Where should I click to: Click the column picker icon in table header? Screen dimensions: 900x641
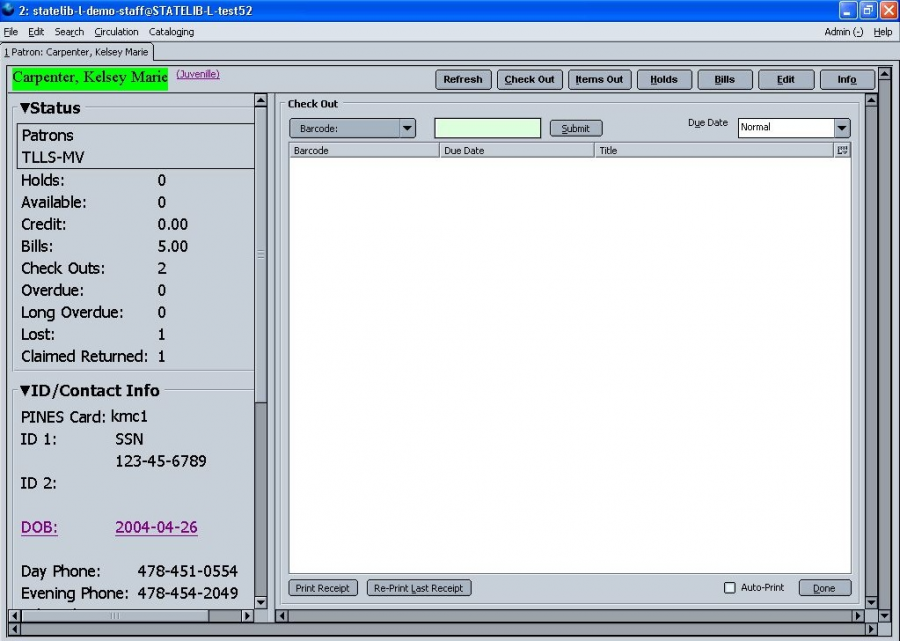[x=842, y=150]
